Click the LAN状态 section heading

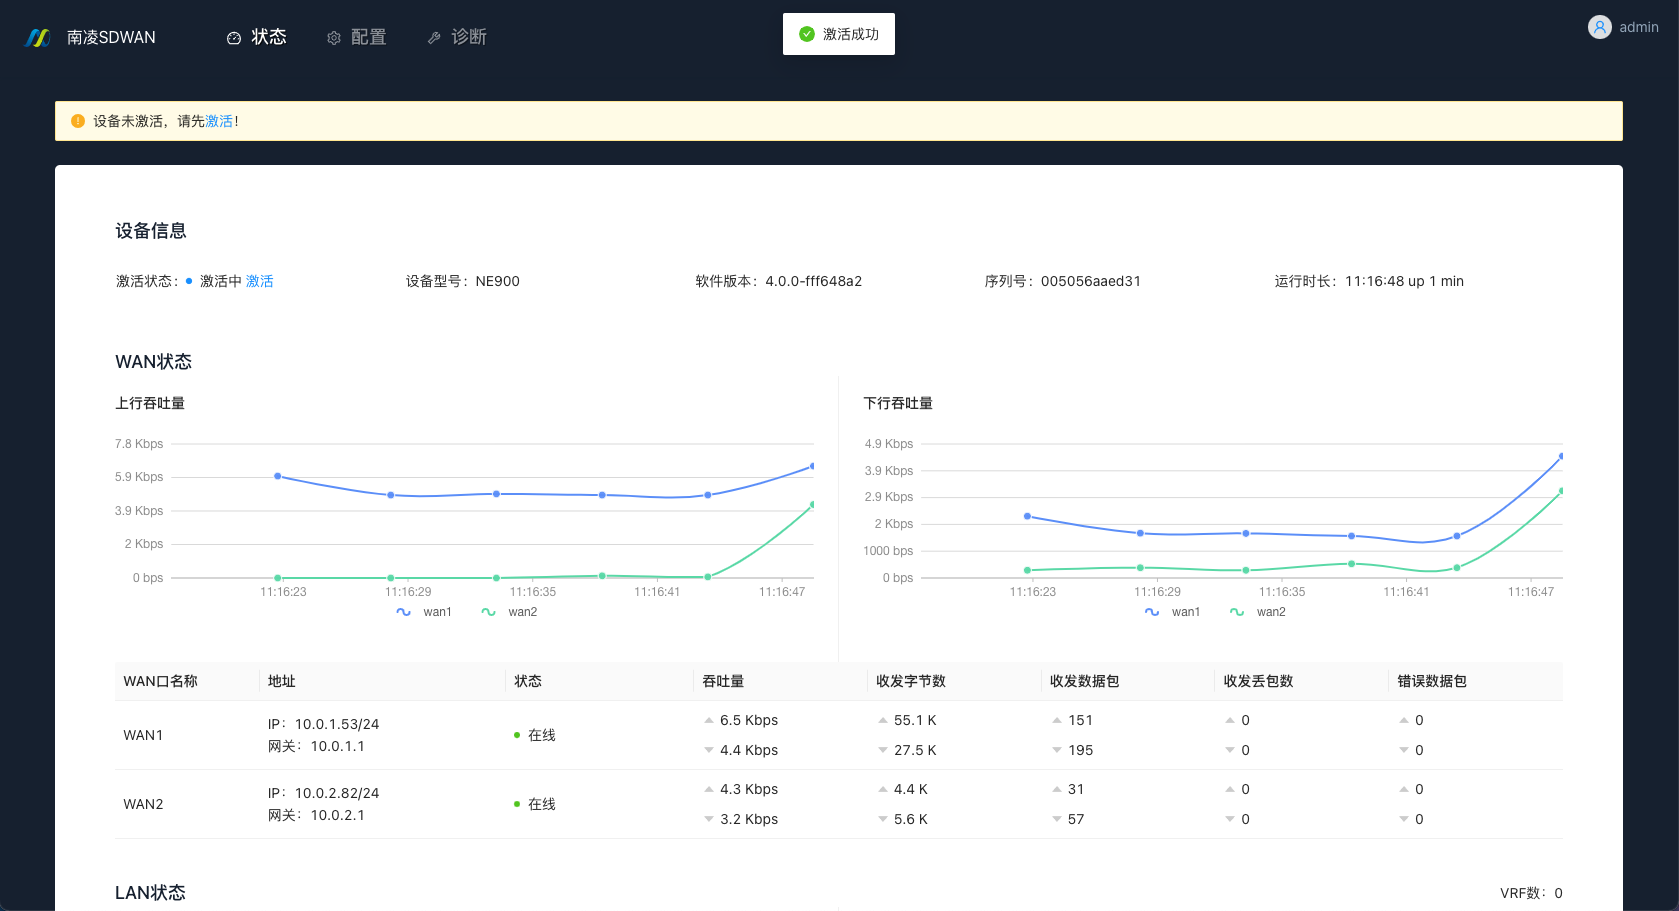click(150, 893)
